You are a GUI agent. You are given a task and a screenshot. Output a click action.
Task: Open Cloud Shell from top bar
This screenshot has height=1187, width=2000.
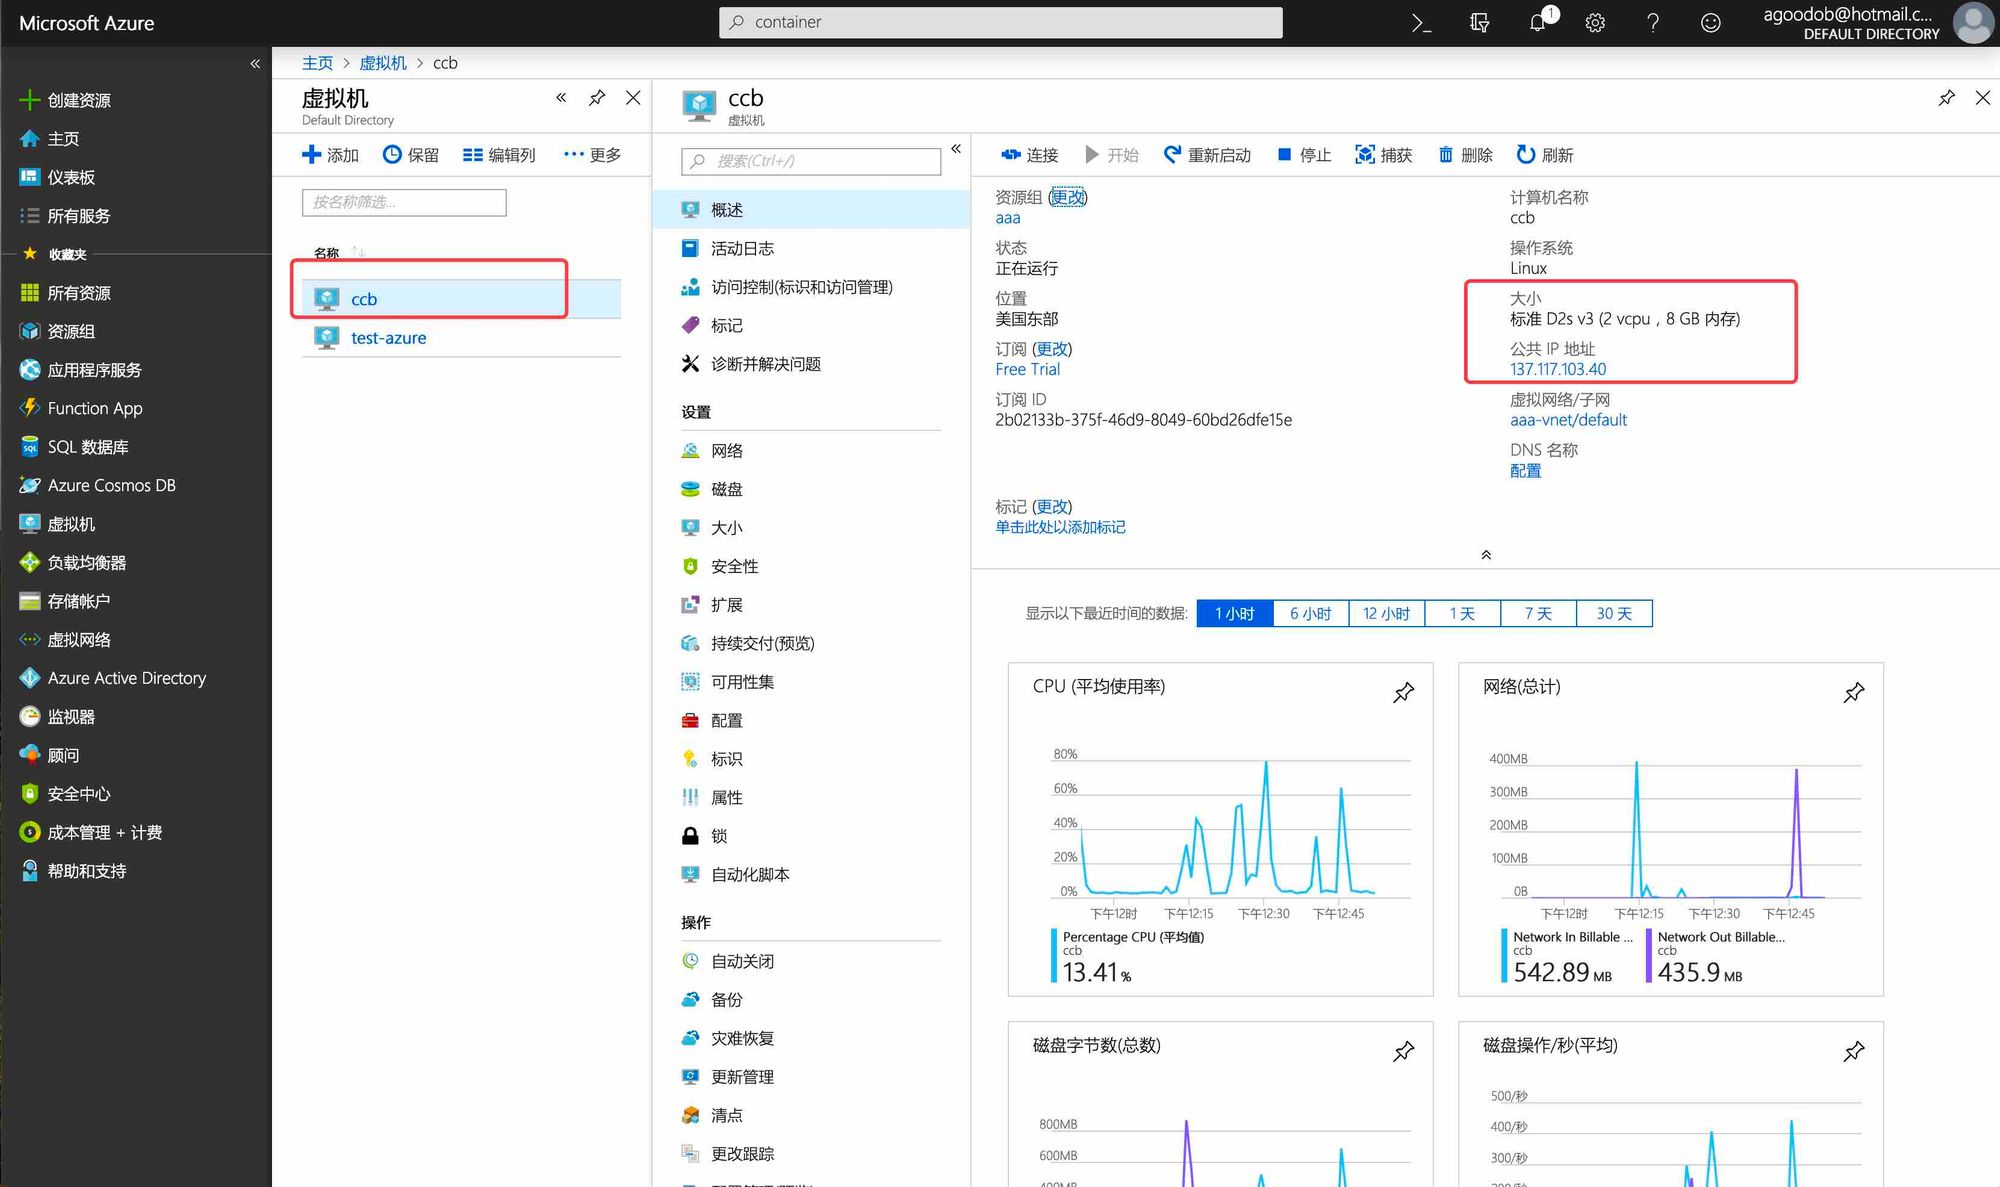(1421, 22)
